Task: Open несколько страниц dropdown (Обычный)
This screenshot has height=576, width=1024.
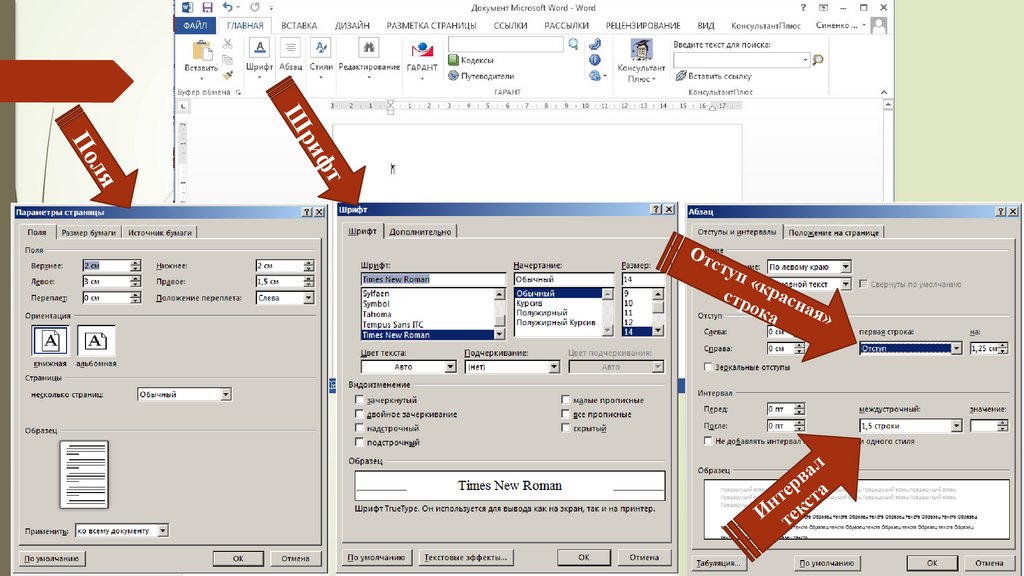Action: [x=184, y=394]
